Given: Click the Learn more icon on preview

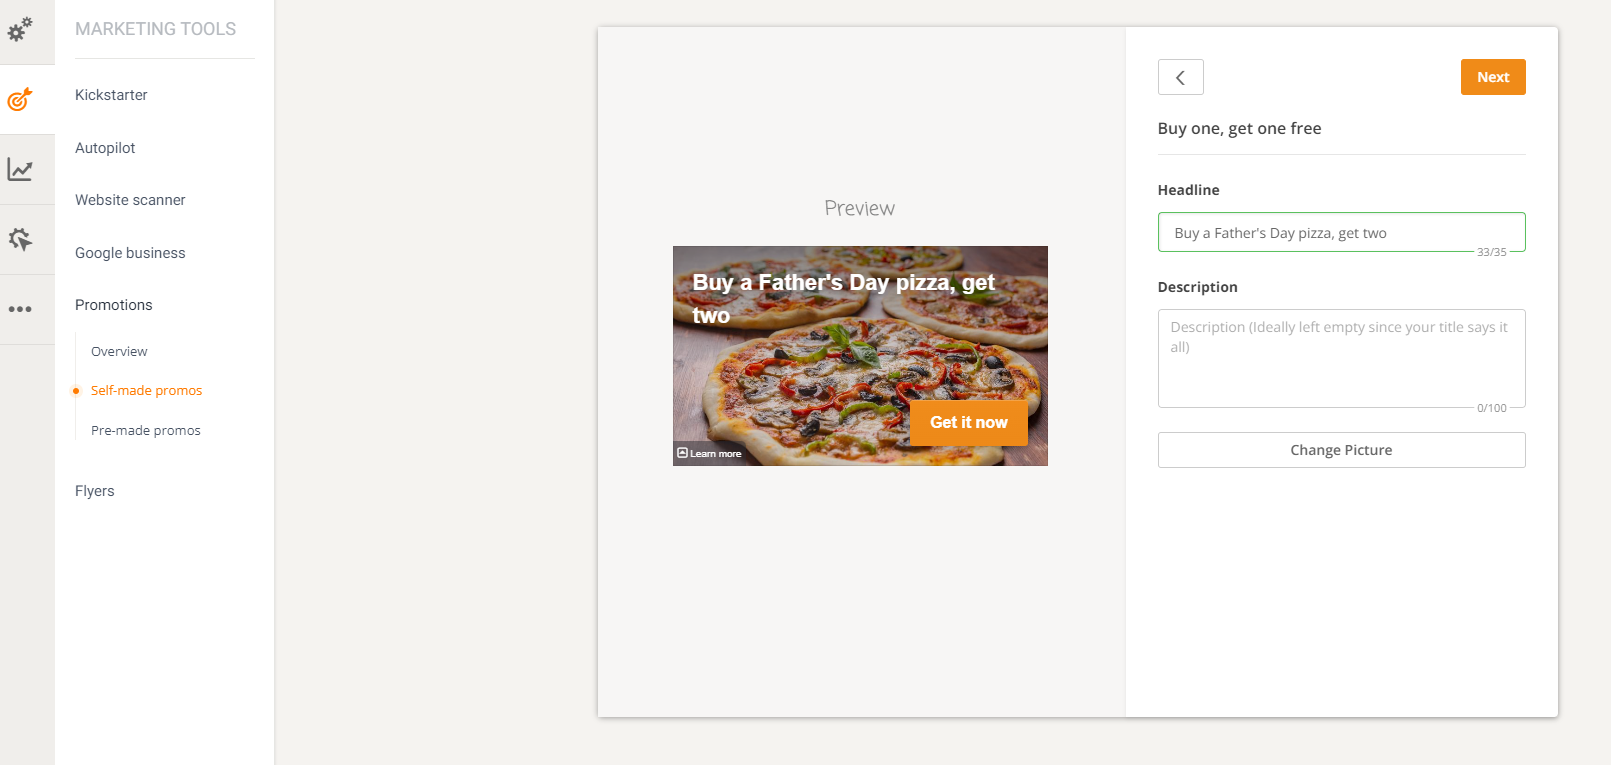Looking at the screenshot, I should pyautogui.click(x=682, y=453).
